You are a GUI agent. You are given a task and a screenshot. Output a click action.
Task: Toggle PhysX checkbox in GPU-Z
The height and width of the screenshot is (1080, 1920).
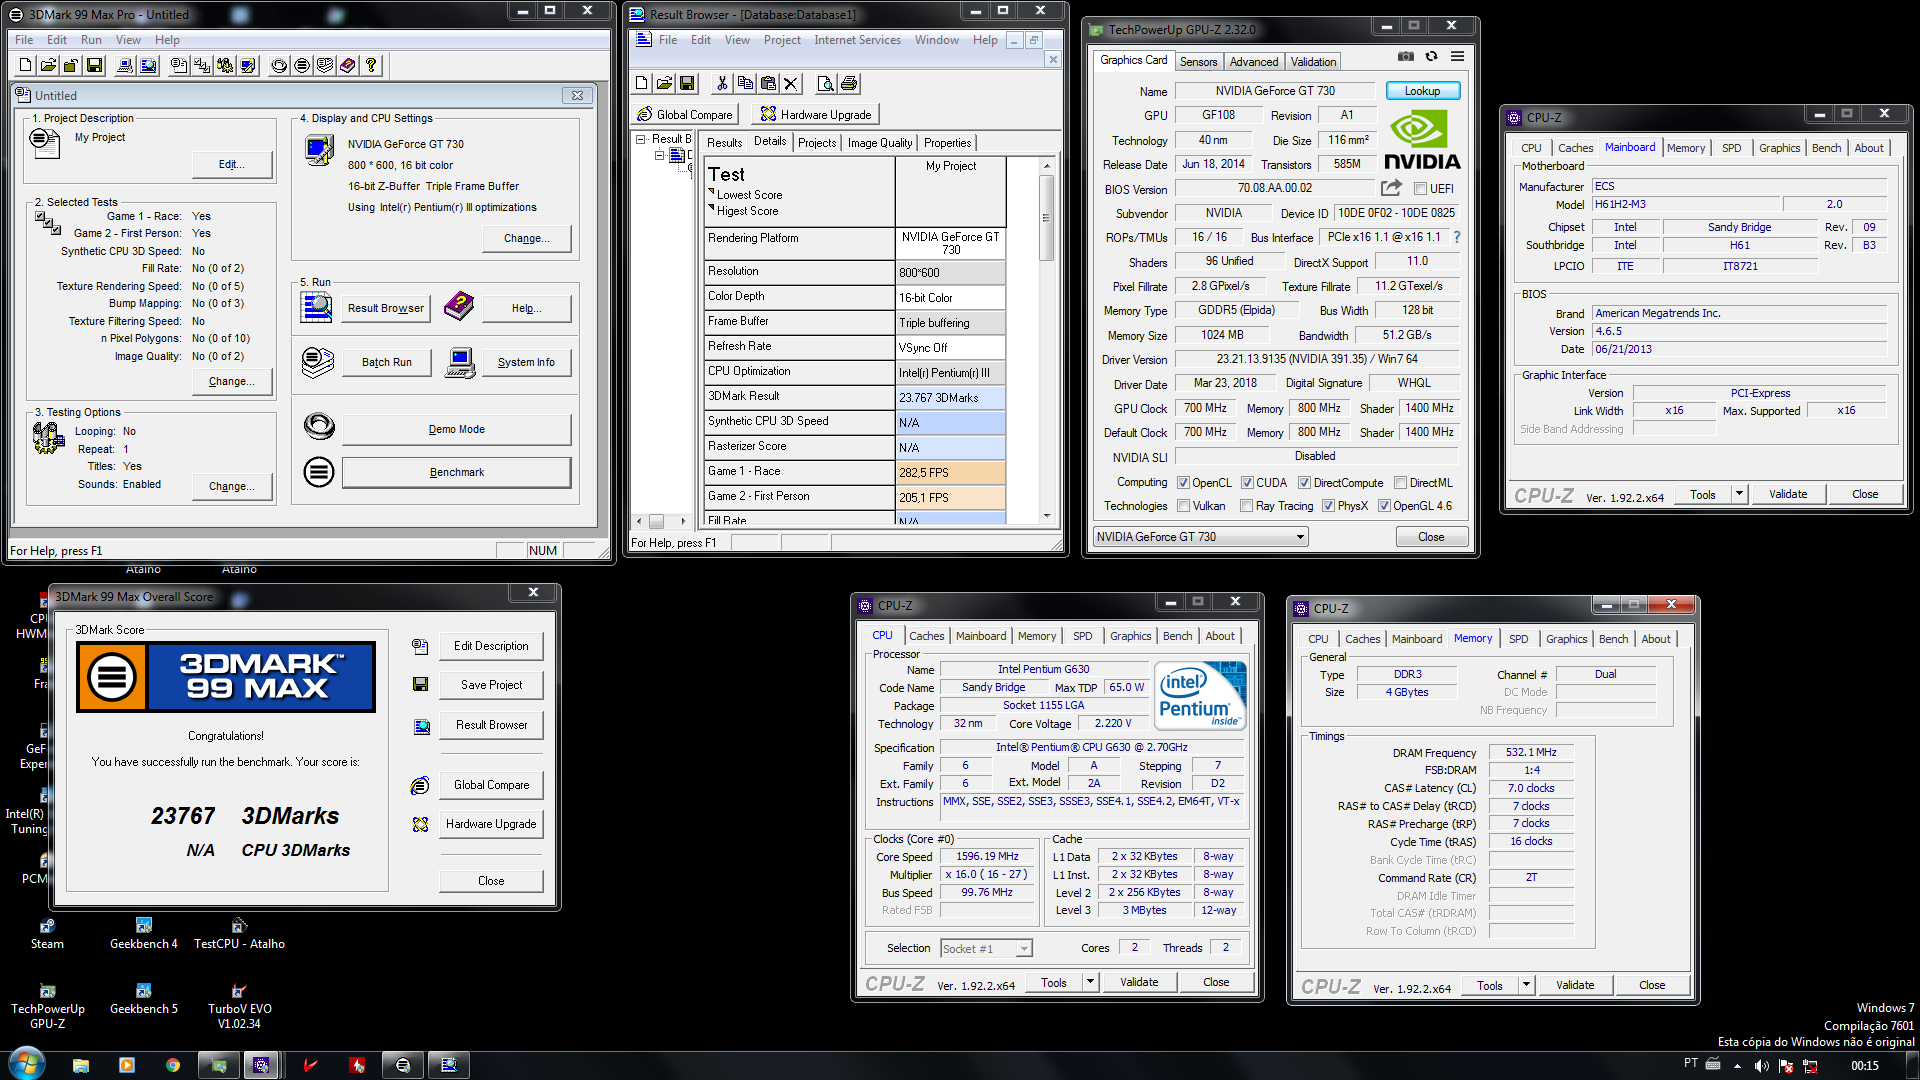click(x=1329, y=506)
